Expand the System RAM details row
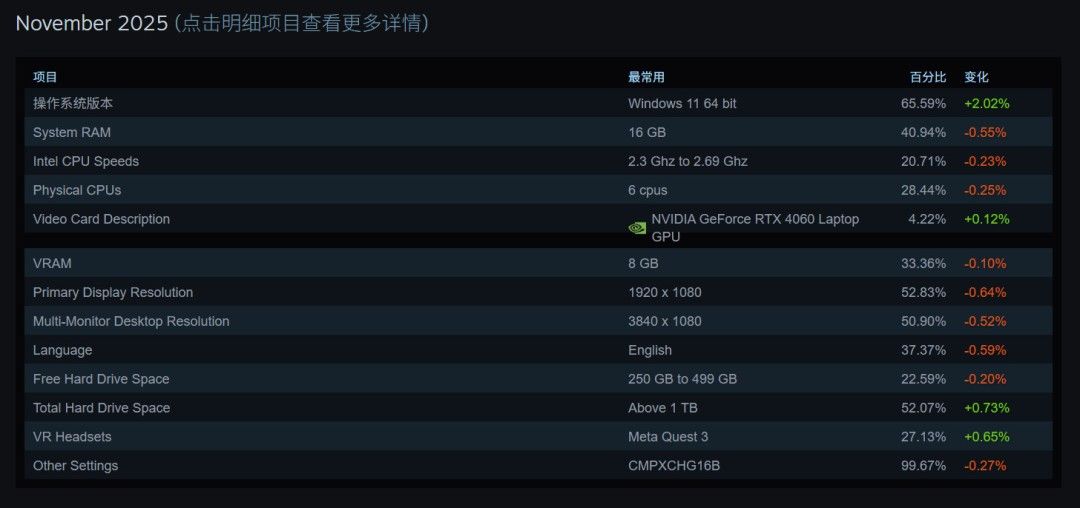The image size is (1080, 508). tap(72, 132)
